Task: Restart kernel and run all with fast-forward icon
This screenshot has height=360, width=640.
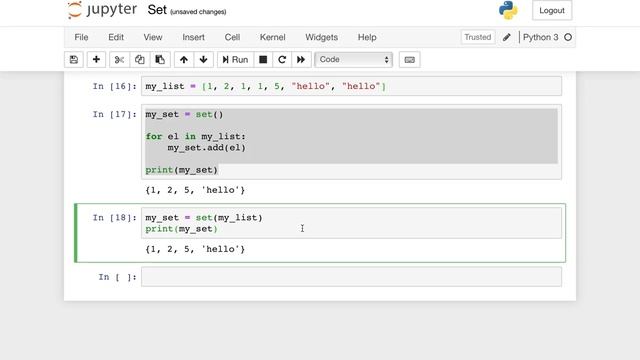Action: (301, 60)
